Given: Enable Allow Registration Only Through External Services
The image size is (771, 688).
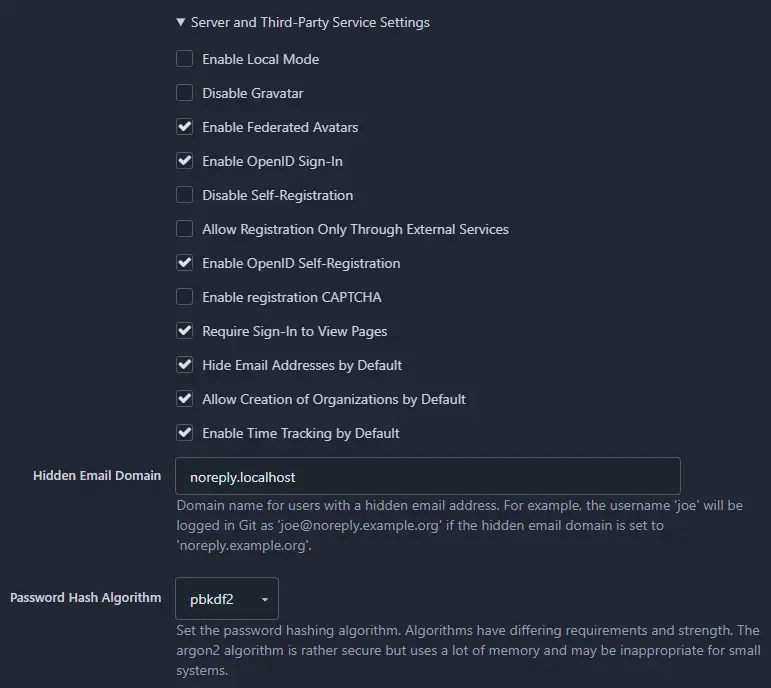Looking at the screenshot, I should pyautogui.click(x=184, y=229).
